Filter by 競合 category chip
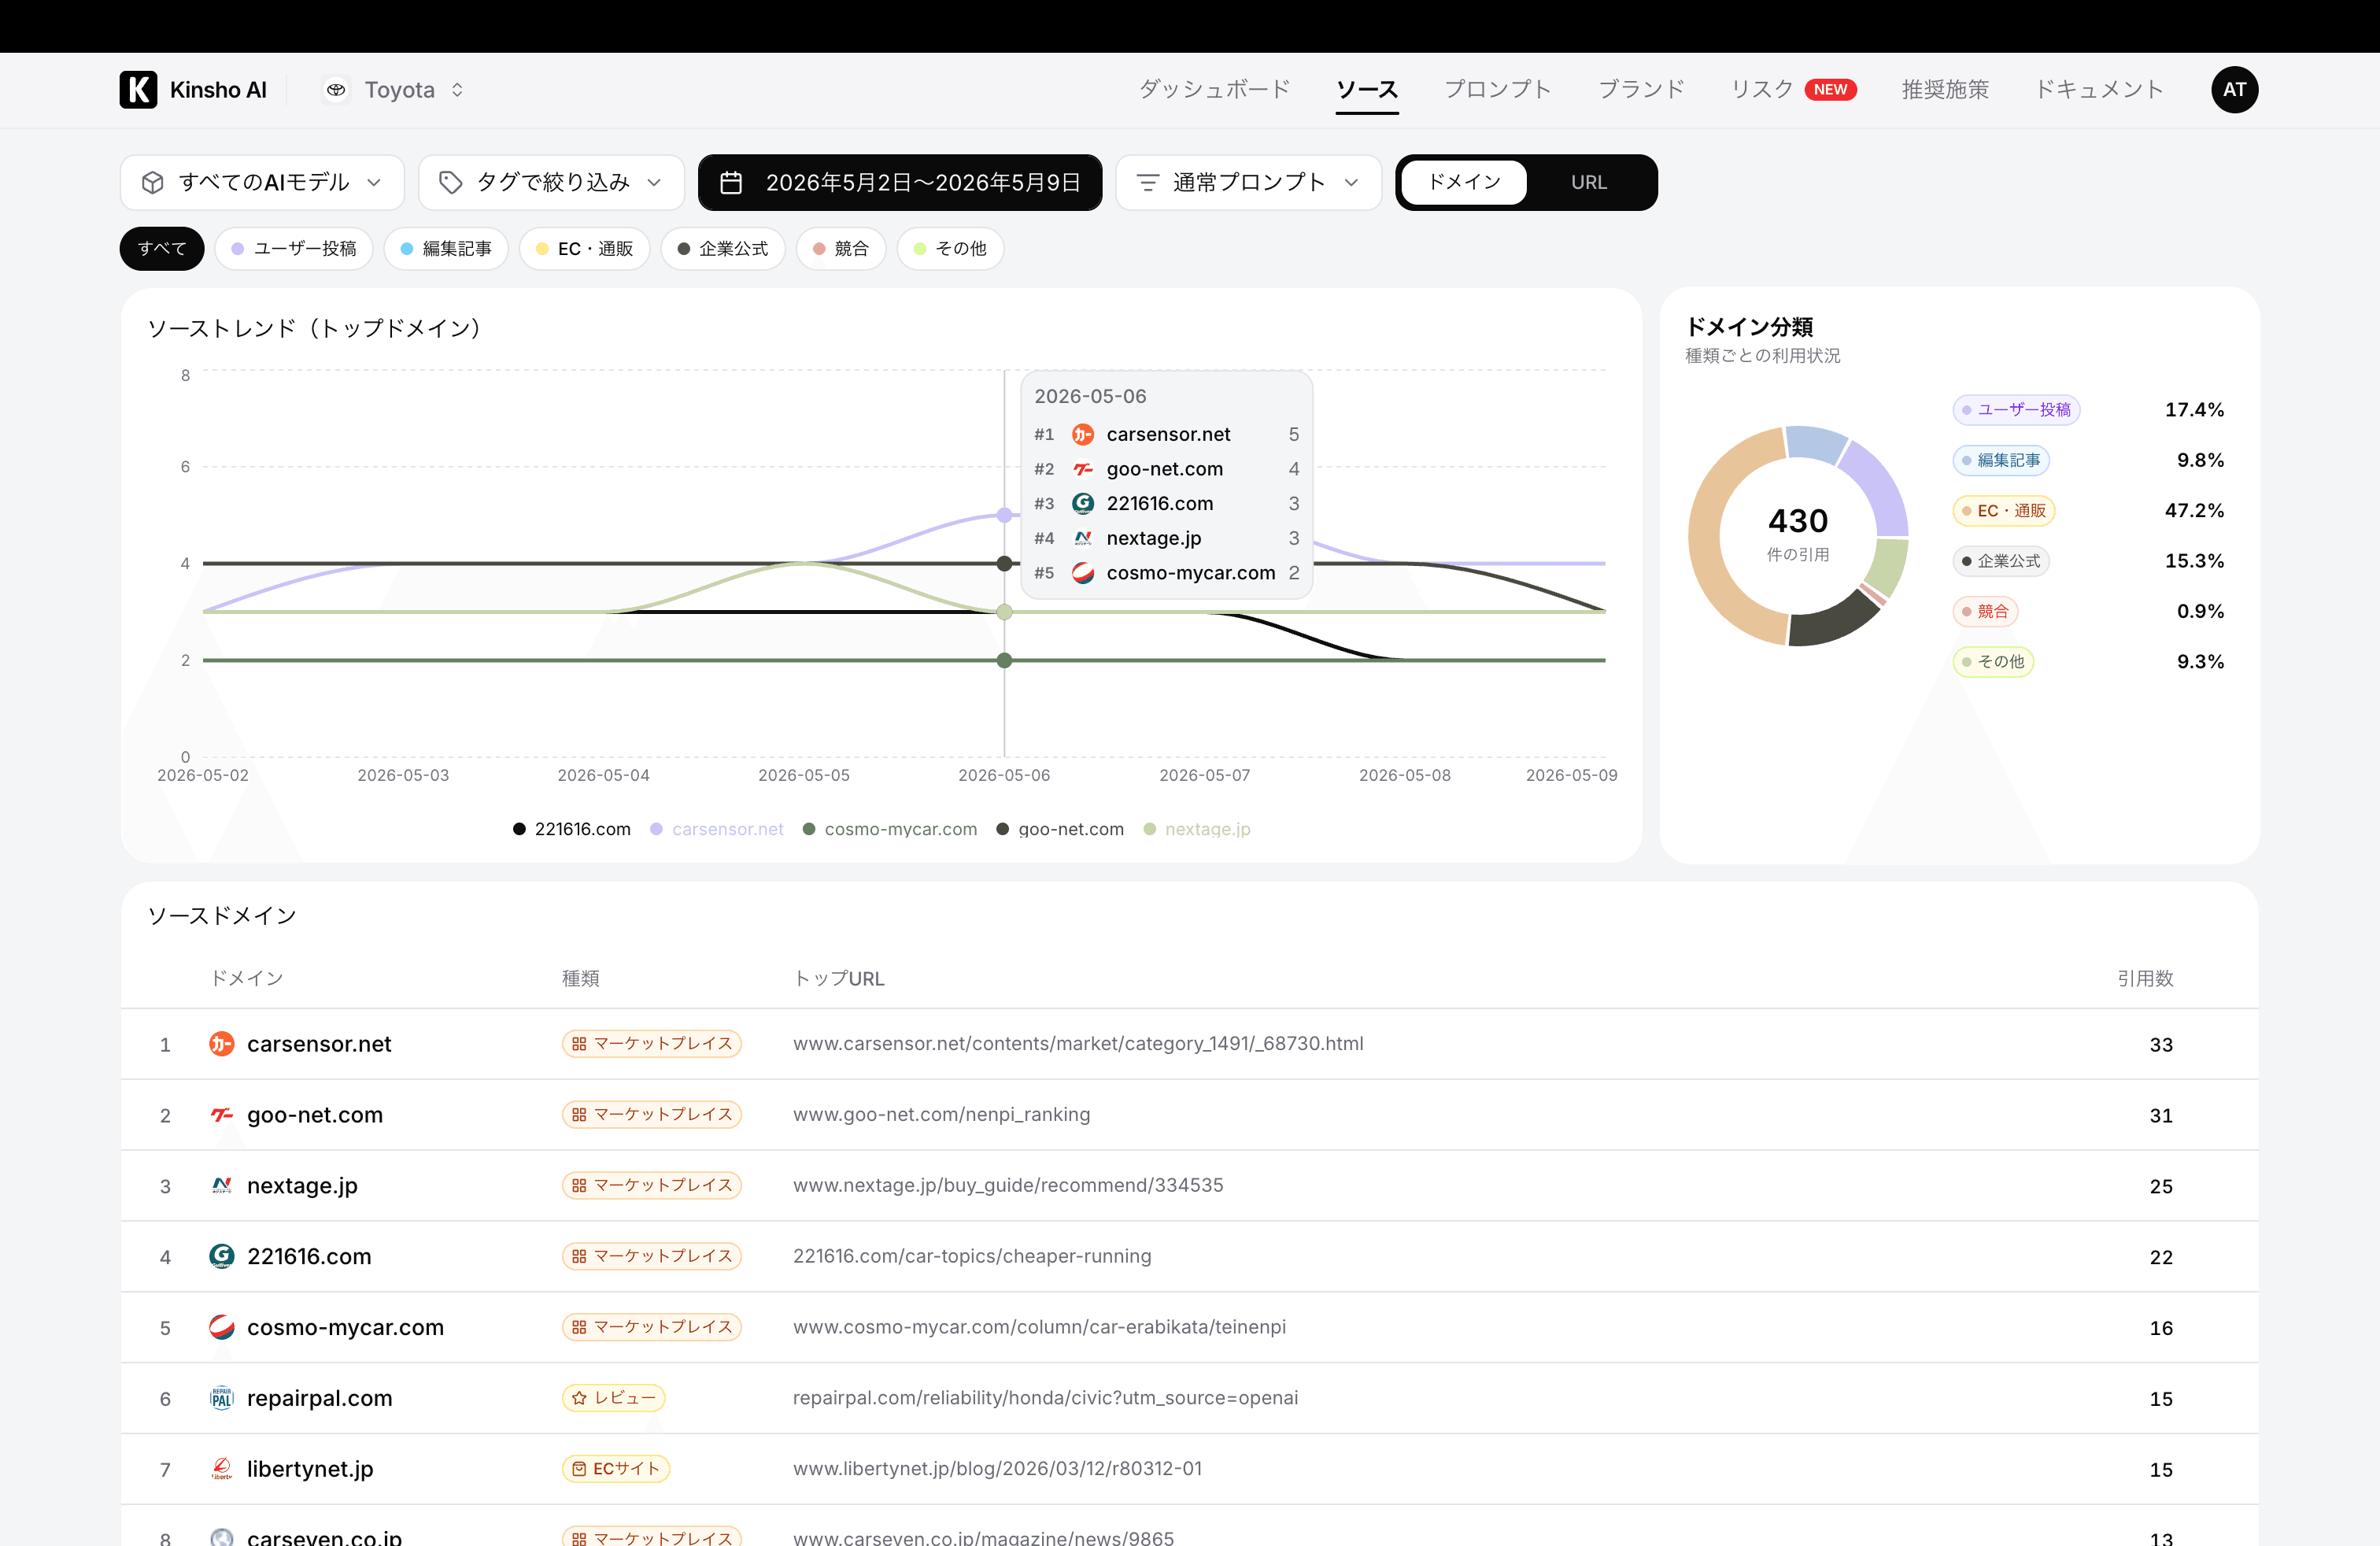 pos(840,248)
